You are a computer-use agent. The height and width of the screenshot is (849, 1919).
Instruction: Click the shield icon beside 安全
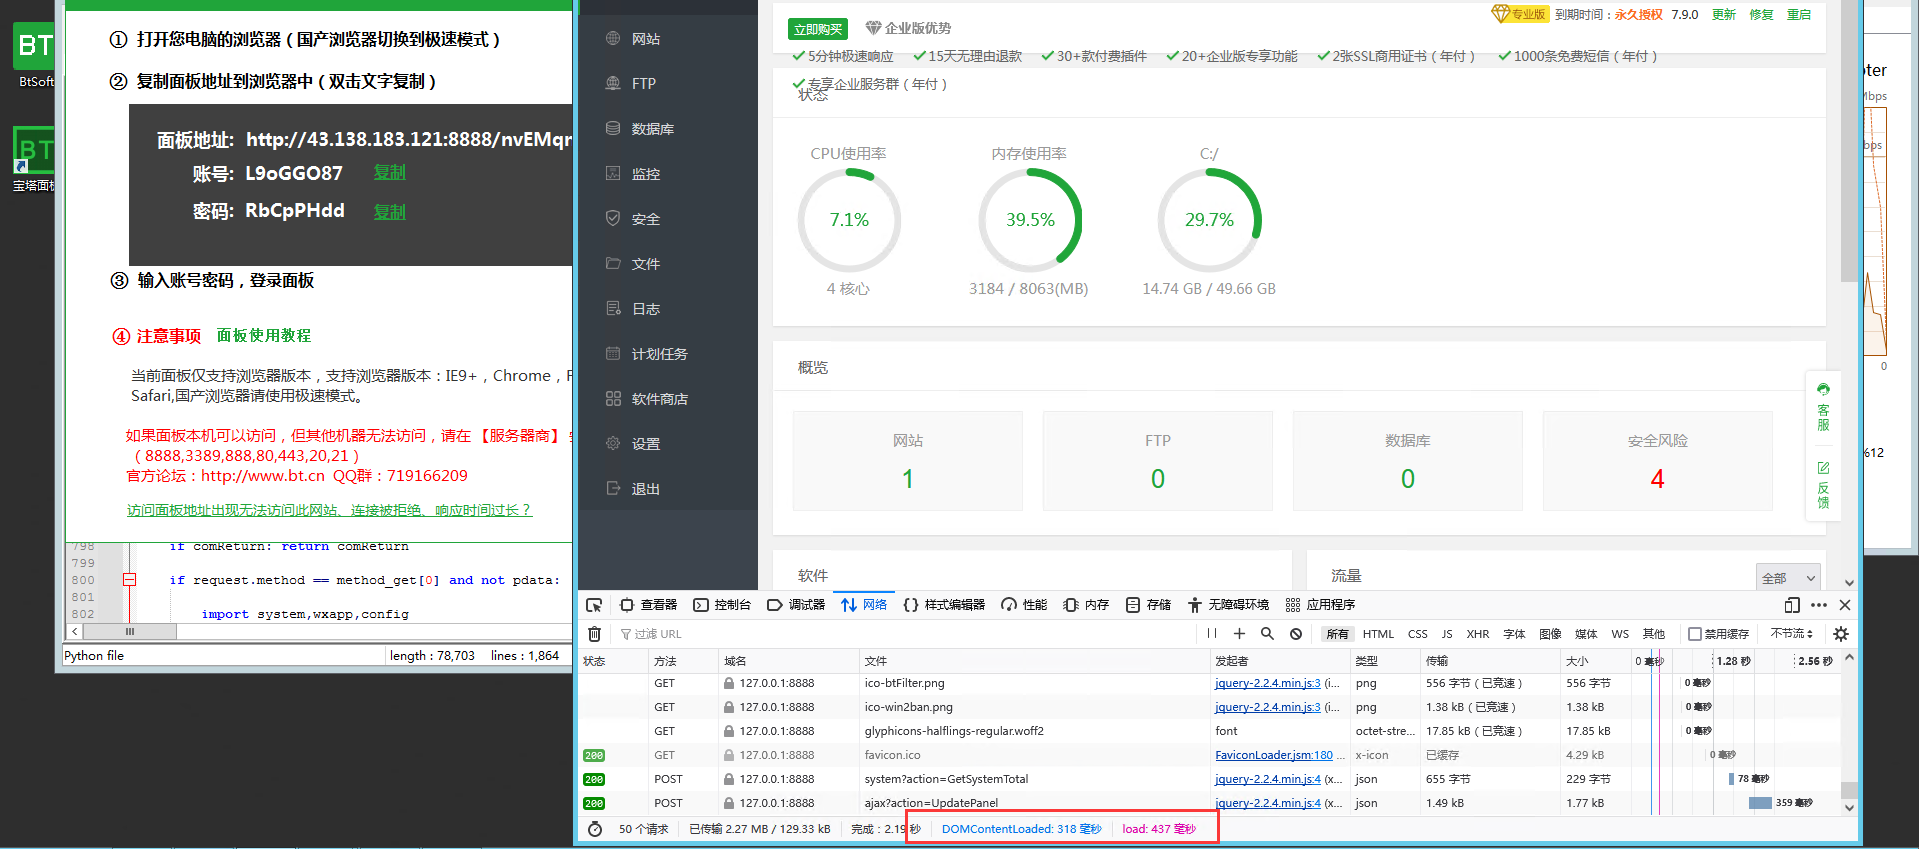tap(613, 218)
